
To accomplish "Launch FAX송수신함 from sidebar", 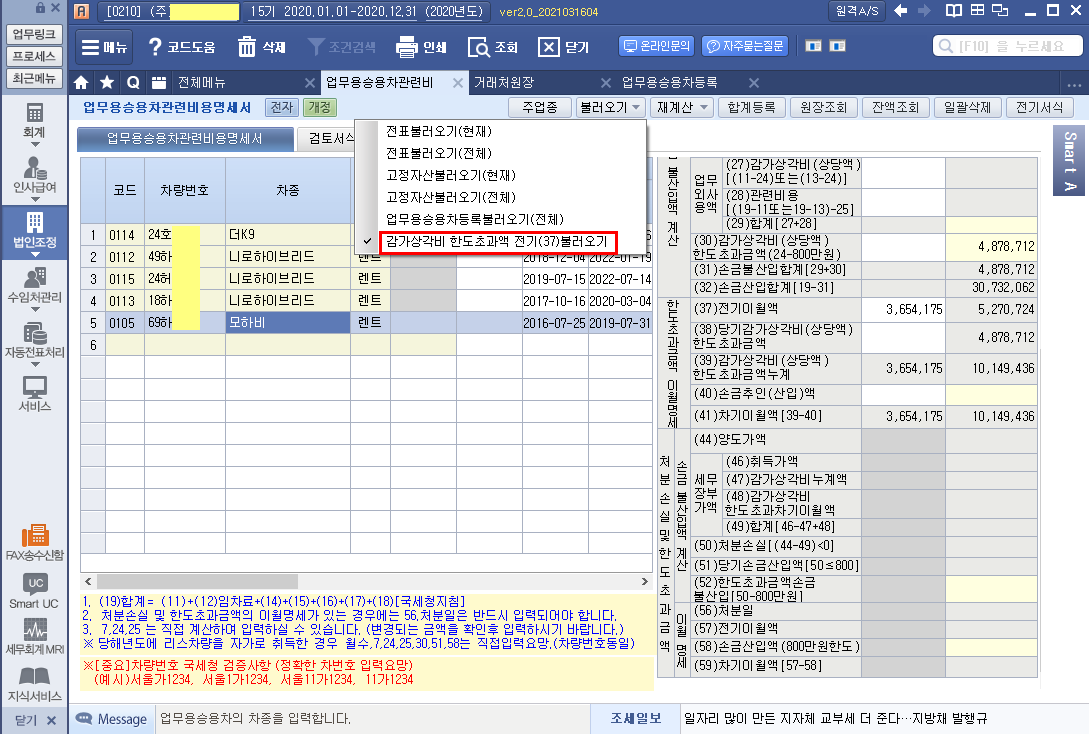I will point(35,535).
